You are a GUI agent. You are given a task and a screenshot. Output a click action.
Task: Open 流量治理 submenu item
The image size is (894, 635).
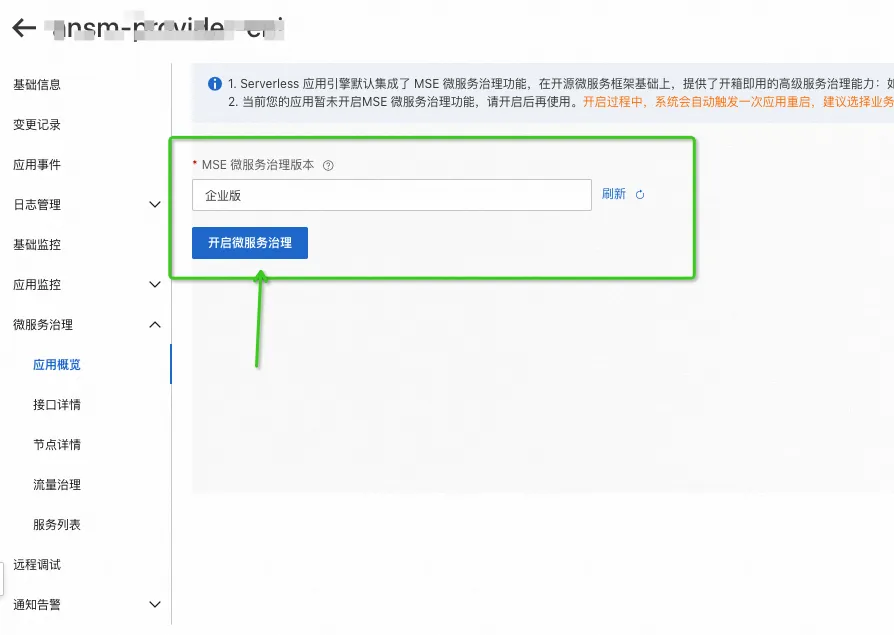point(57,485)
